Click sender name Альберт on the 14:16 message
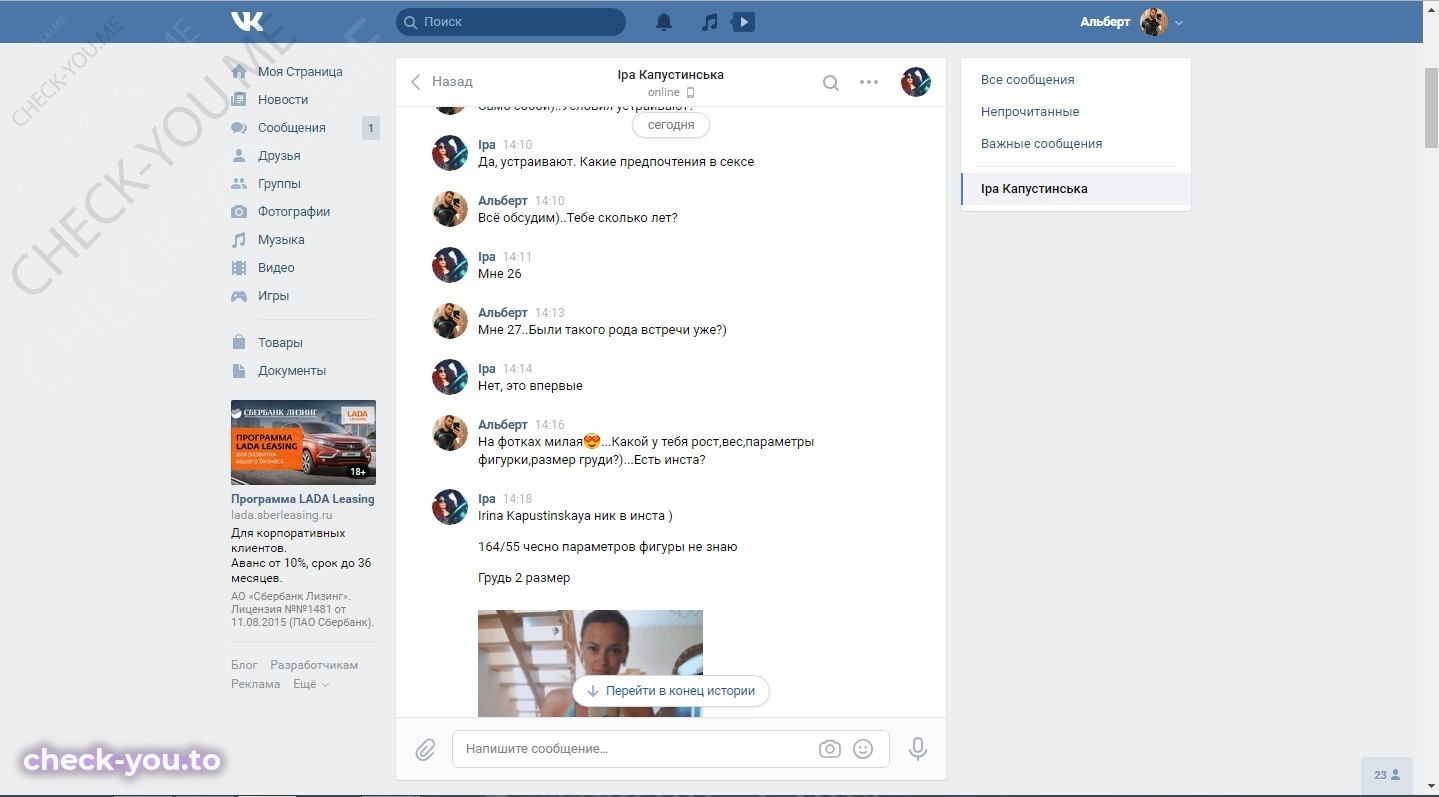The image size is (1439, 797). coord(502,425)
